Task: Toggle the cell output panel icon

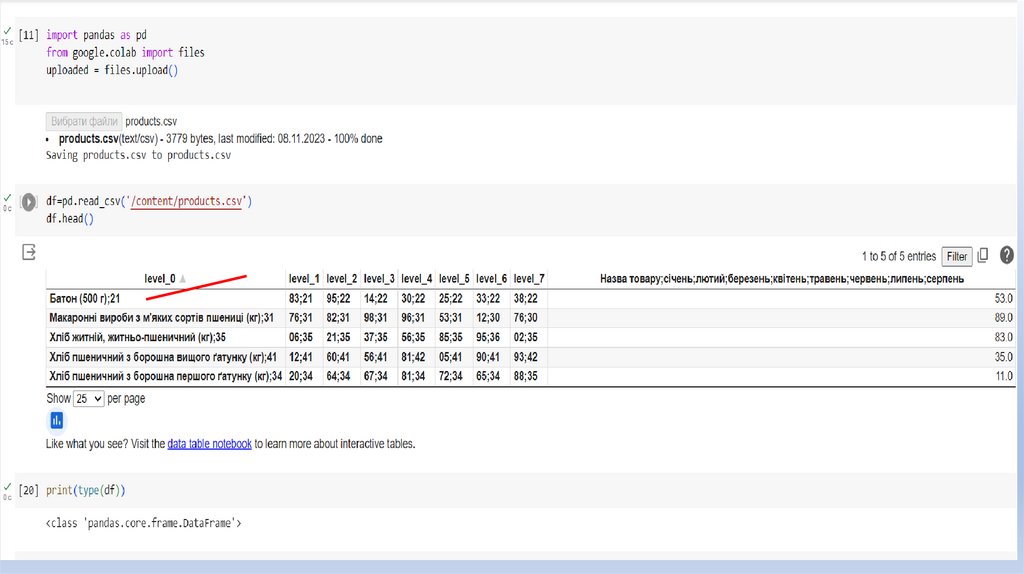Action: click(x=29, y=252)
